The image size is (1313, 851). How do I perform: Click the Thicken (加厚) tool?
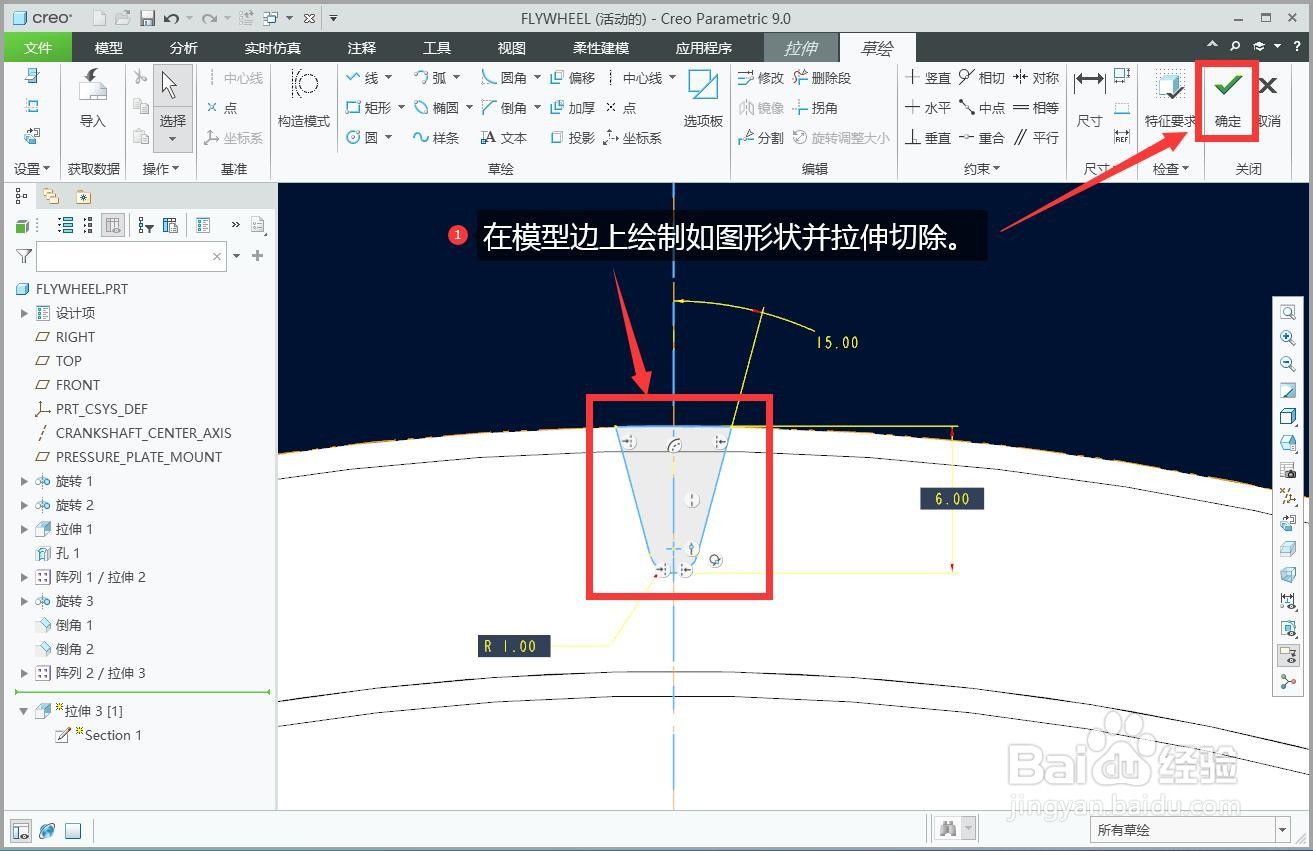tap(573, 108)
